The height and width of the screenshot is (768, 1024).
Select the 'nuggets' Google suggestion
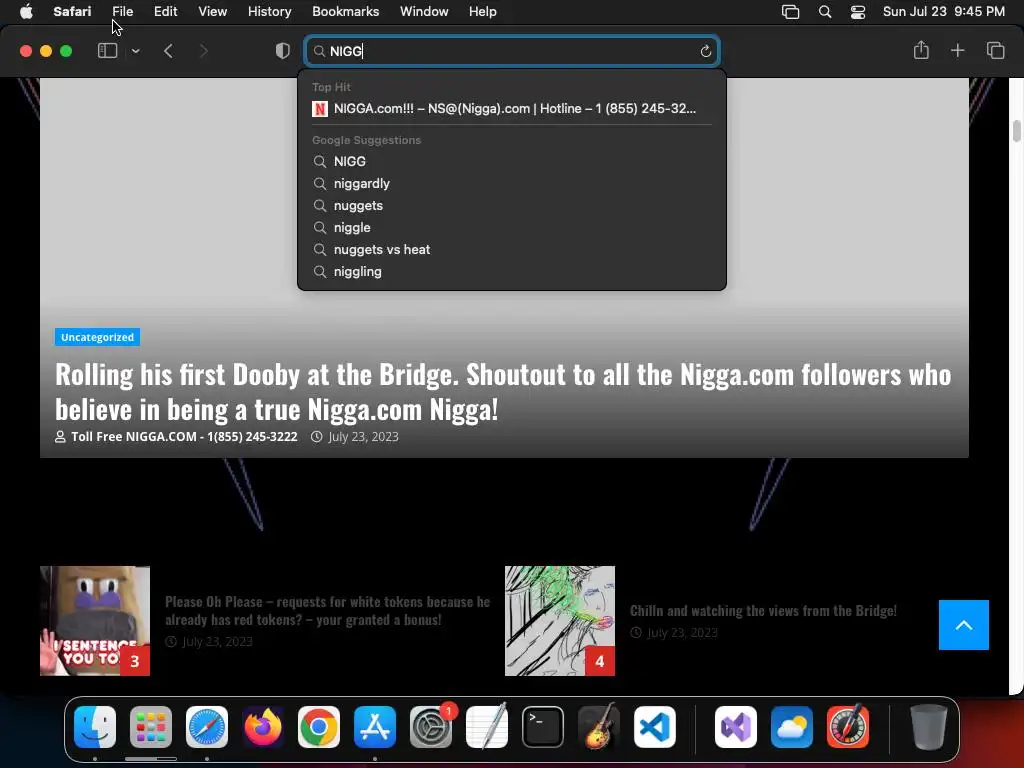pyautogui.click(x=512, y=206)
